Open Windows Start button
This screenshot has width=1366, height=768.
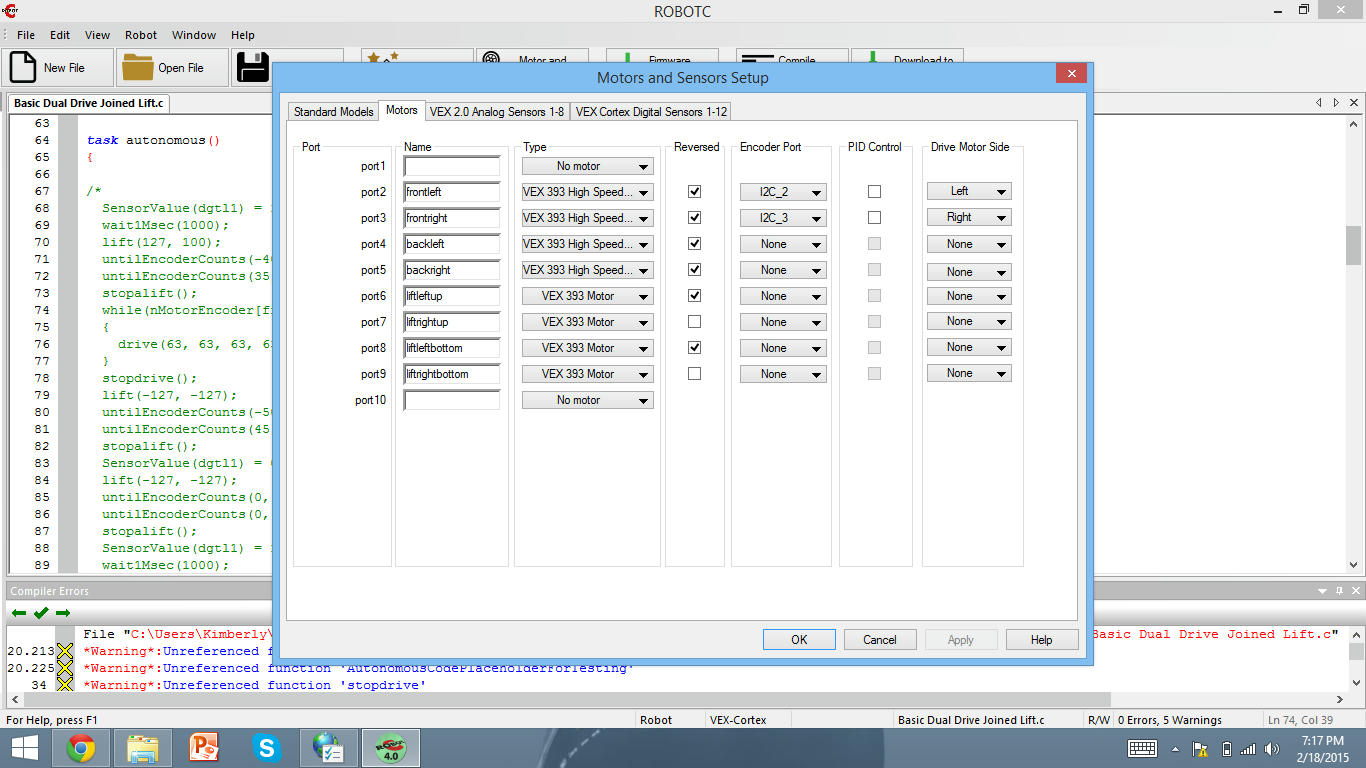pos(25,748)
